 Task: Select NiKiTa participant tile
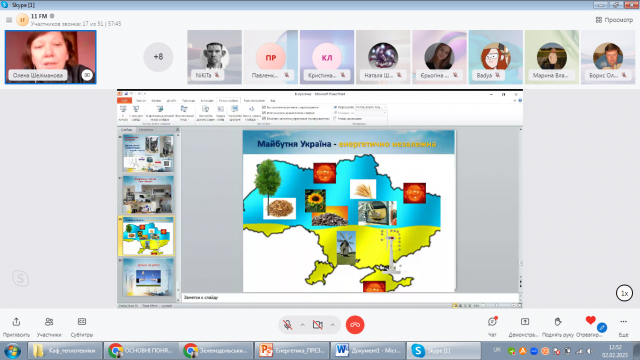(x=214, y=57)
